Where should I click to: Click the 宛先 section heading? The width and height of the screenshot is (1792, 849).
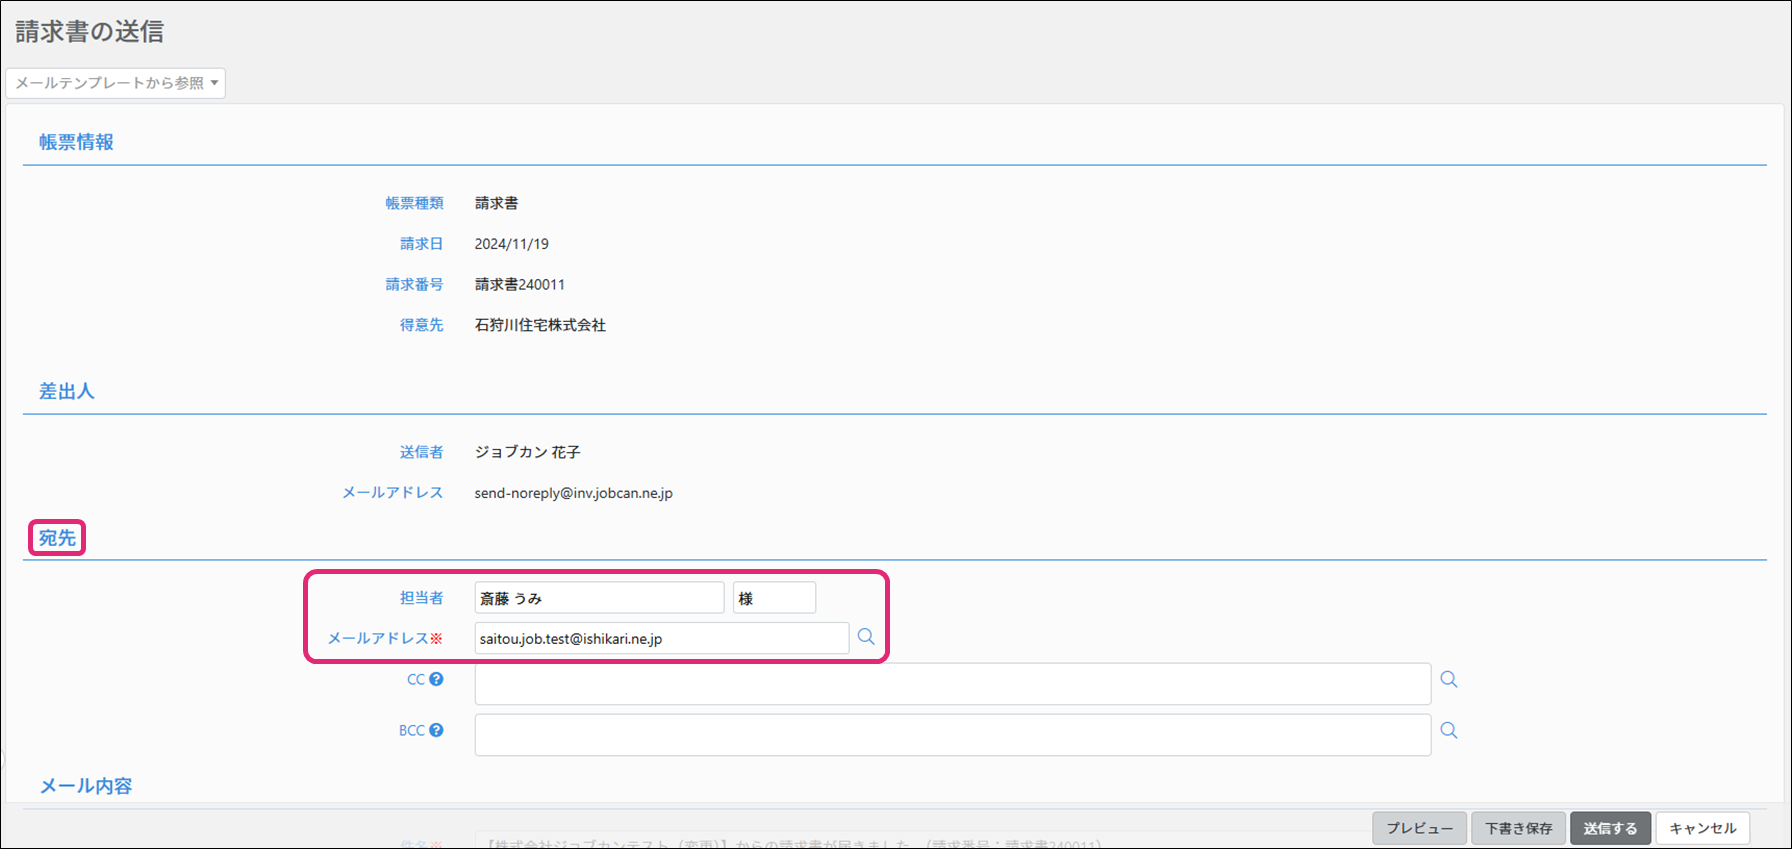pyautogui.click(x=57, y=538)
